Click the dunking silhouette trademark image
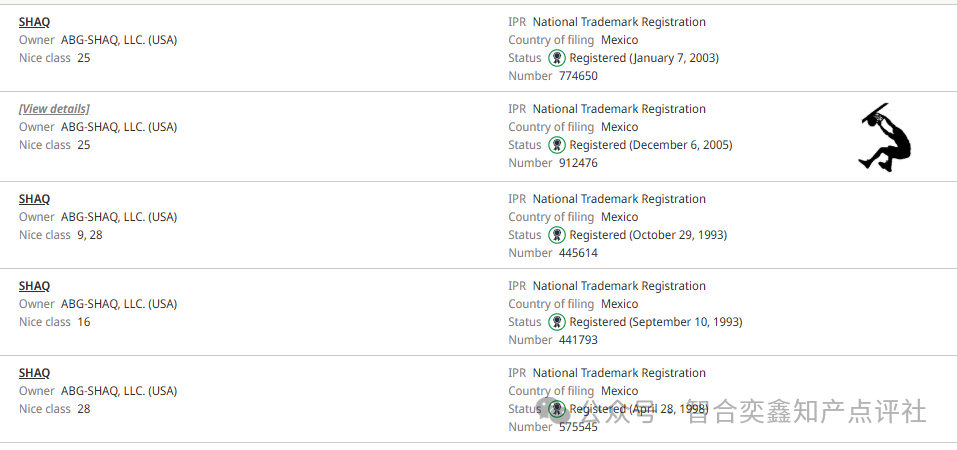The height and width of the screenshot is (450, 957). tap(885, 137)
